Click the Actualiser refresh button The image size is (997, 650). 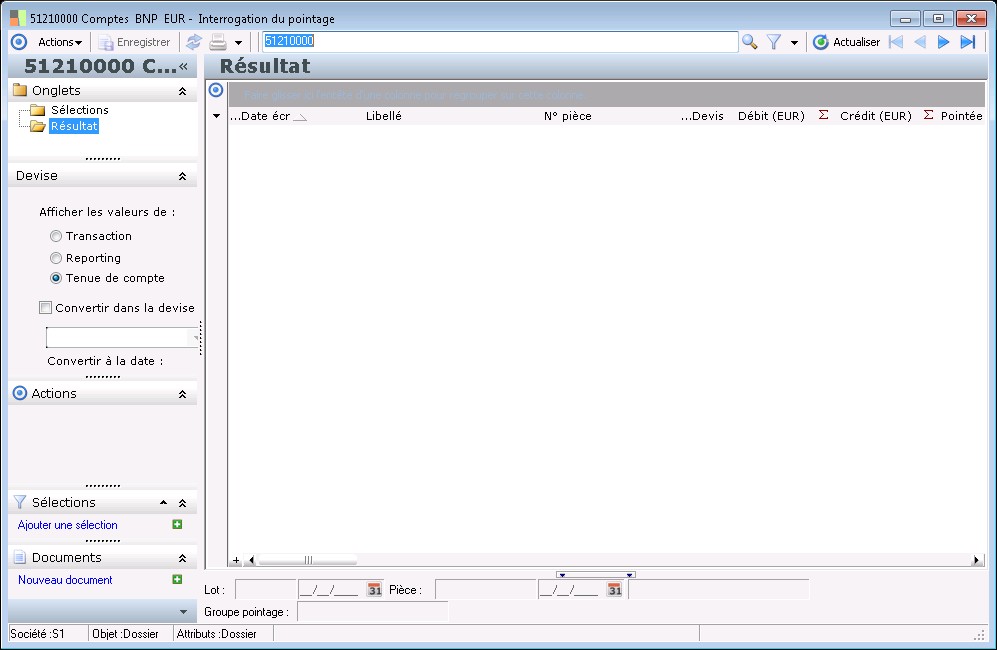click(x=846, y=42)
